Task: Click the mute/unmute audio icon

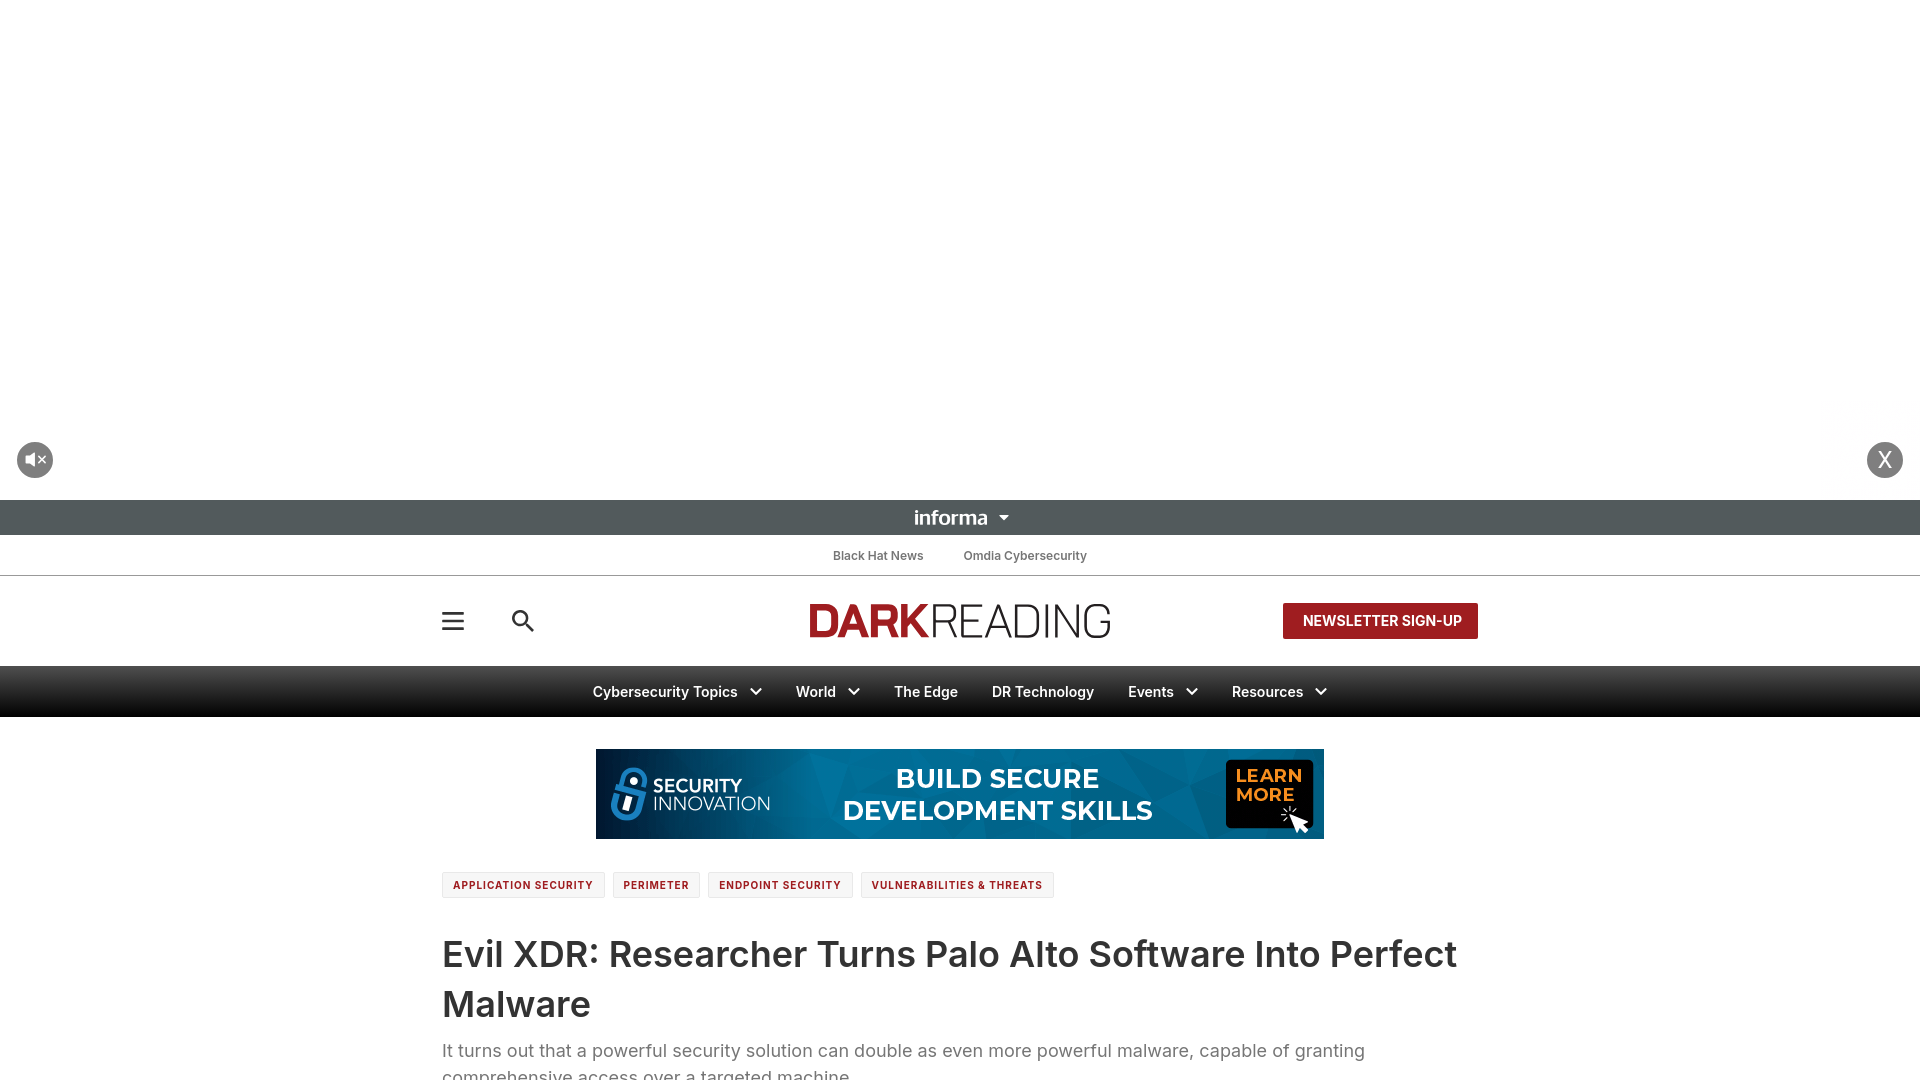Action: [x=36, y=460]
